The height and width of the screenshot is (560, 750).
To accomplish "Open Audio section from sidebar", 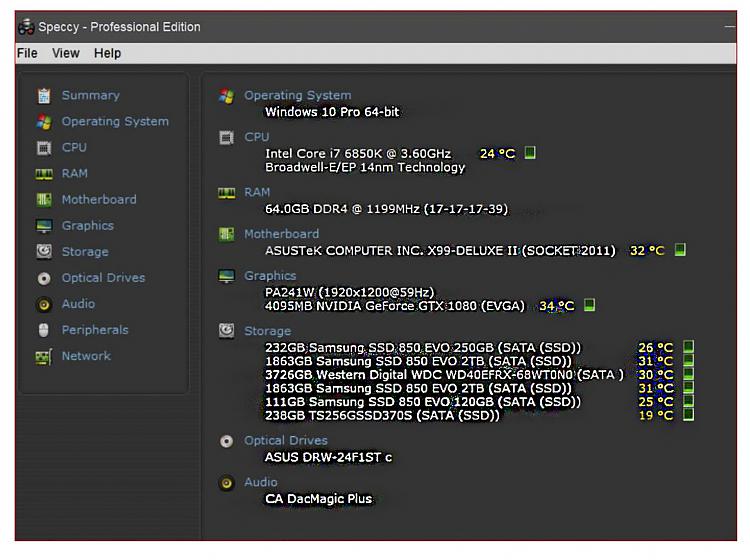I will tap(78, 304).
